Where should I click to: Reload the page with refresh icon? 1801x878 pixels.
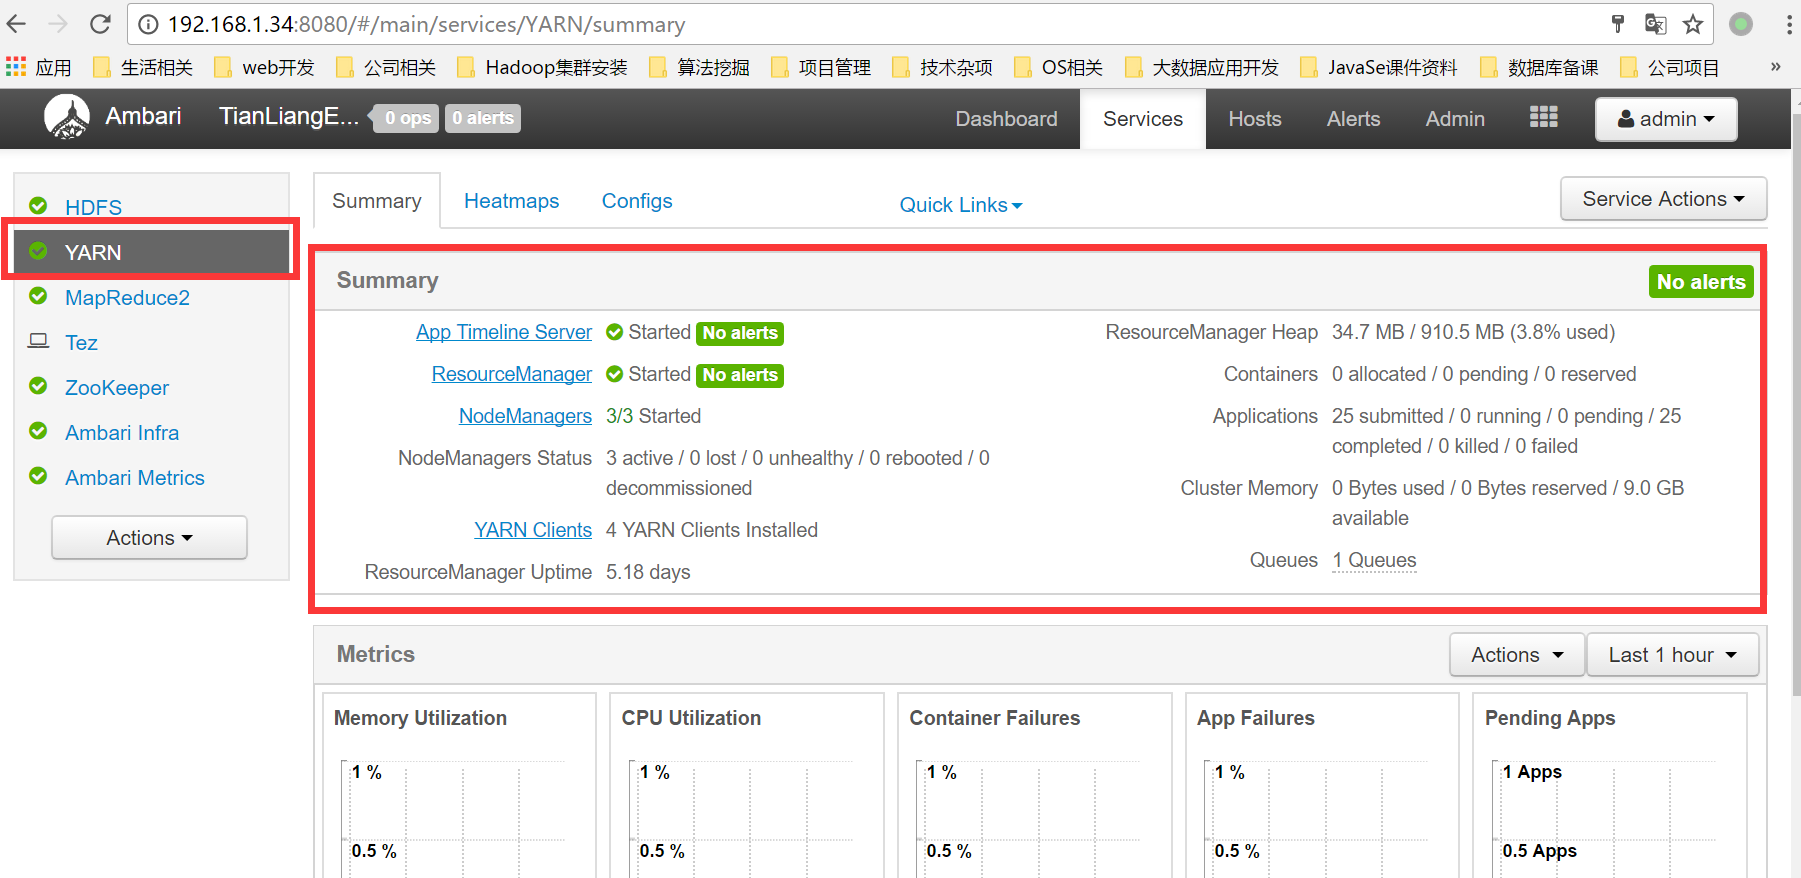(x=100, y=24)
